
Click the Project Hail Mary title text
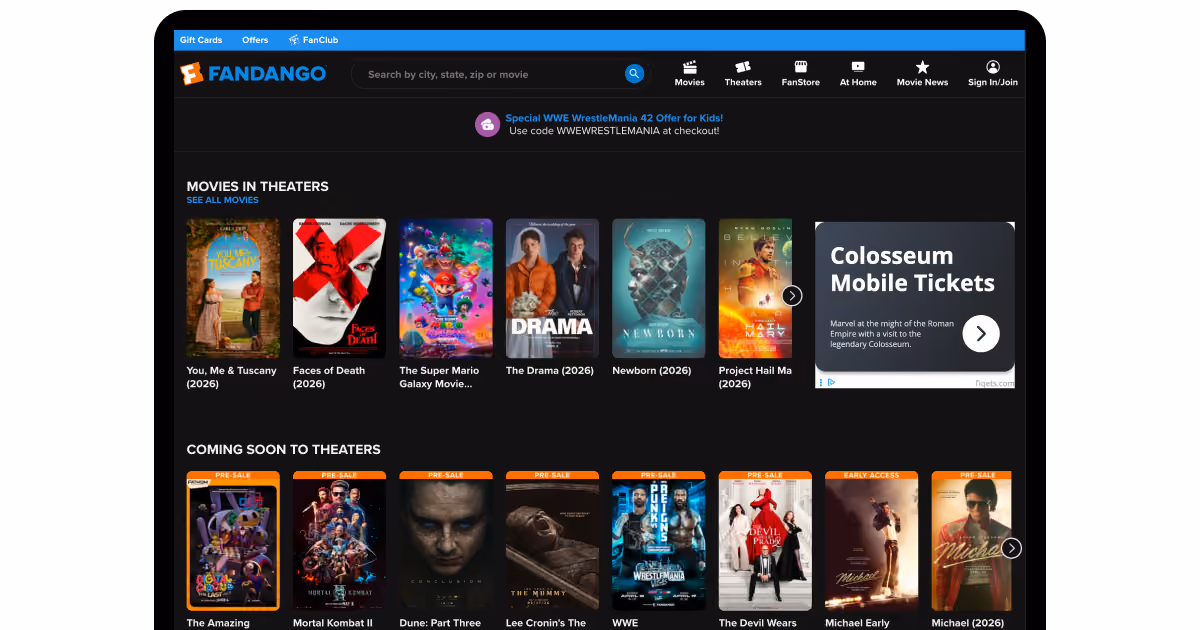click(755, 377)
